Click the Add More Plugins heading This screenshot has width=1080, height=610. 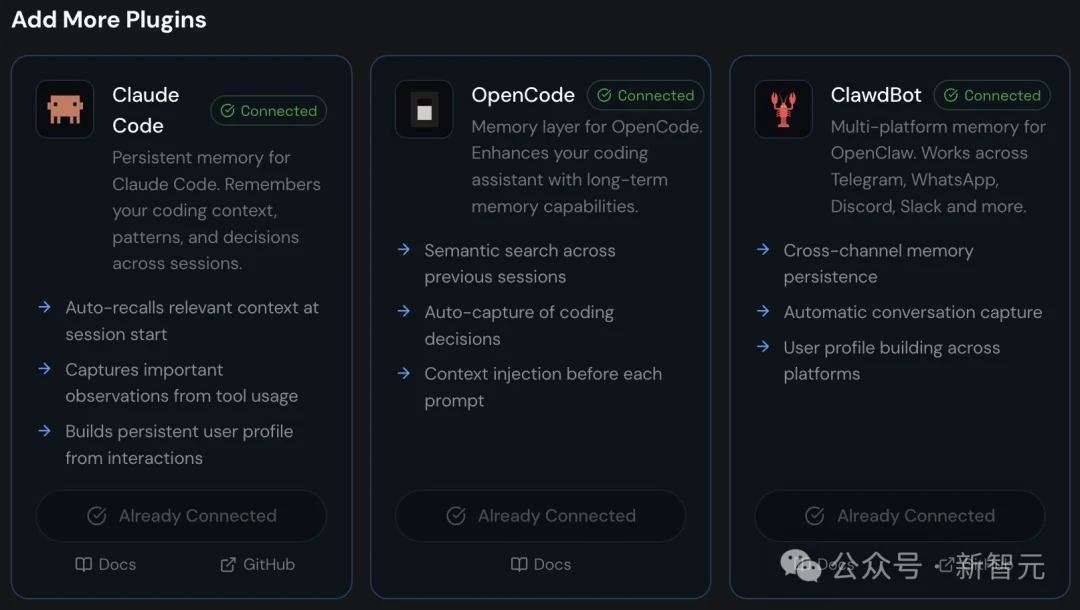click(109, 20)
